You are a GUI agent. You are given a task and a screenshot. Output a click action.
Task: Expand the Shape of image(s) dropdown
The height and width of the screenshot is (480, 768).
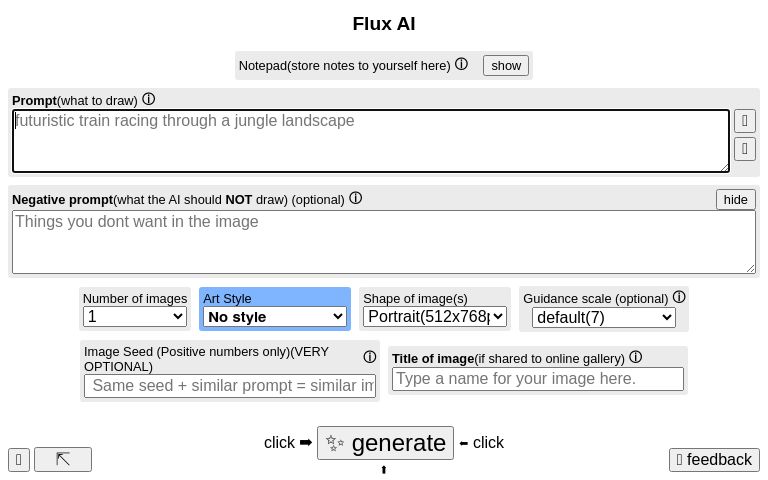coord(435,317)
